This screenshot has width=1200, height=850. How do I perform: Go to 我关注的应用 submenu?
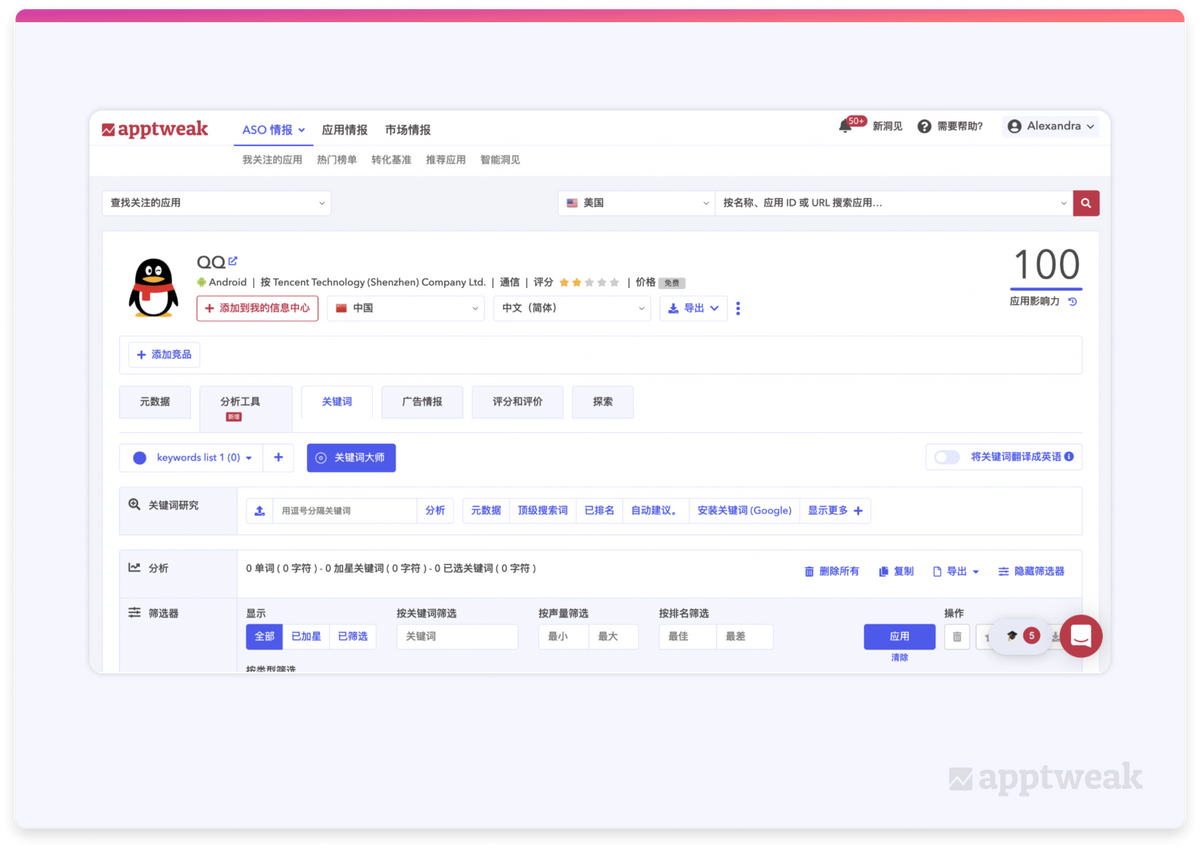[x=272, y=160]
